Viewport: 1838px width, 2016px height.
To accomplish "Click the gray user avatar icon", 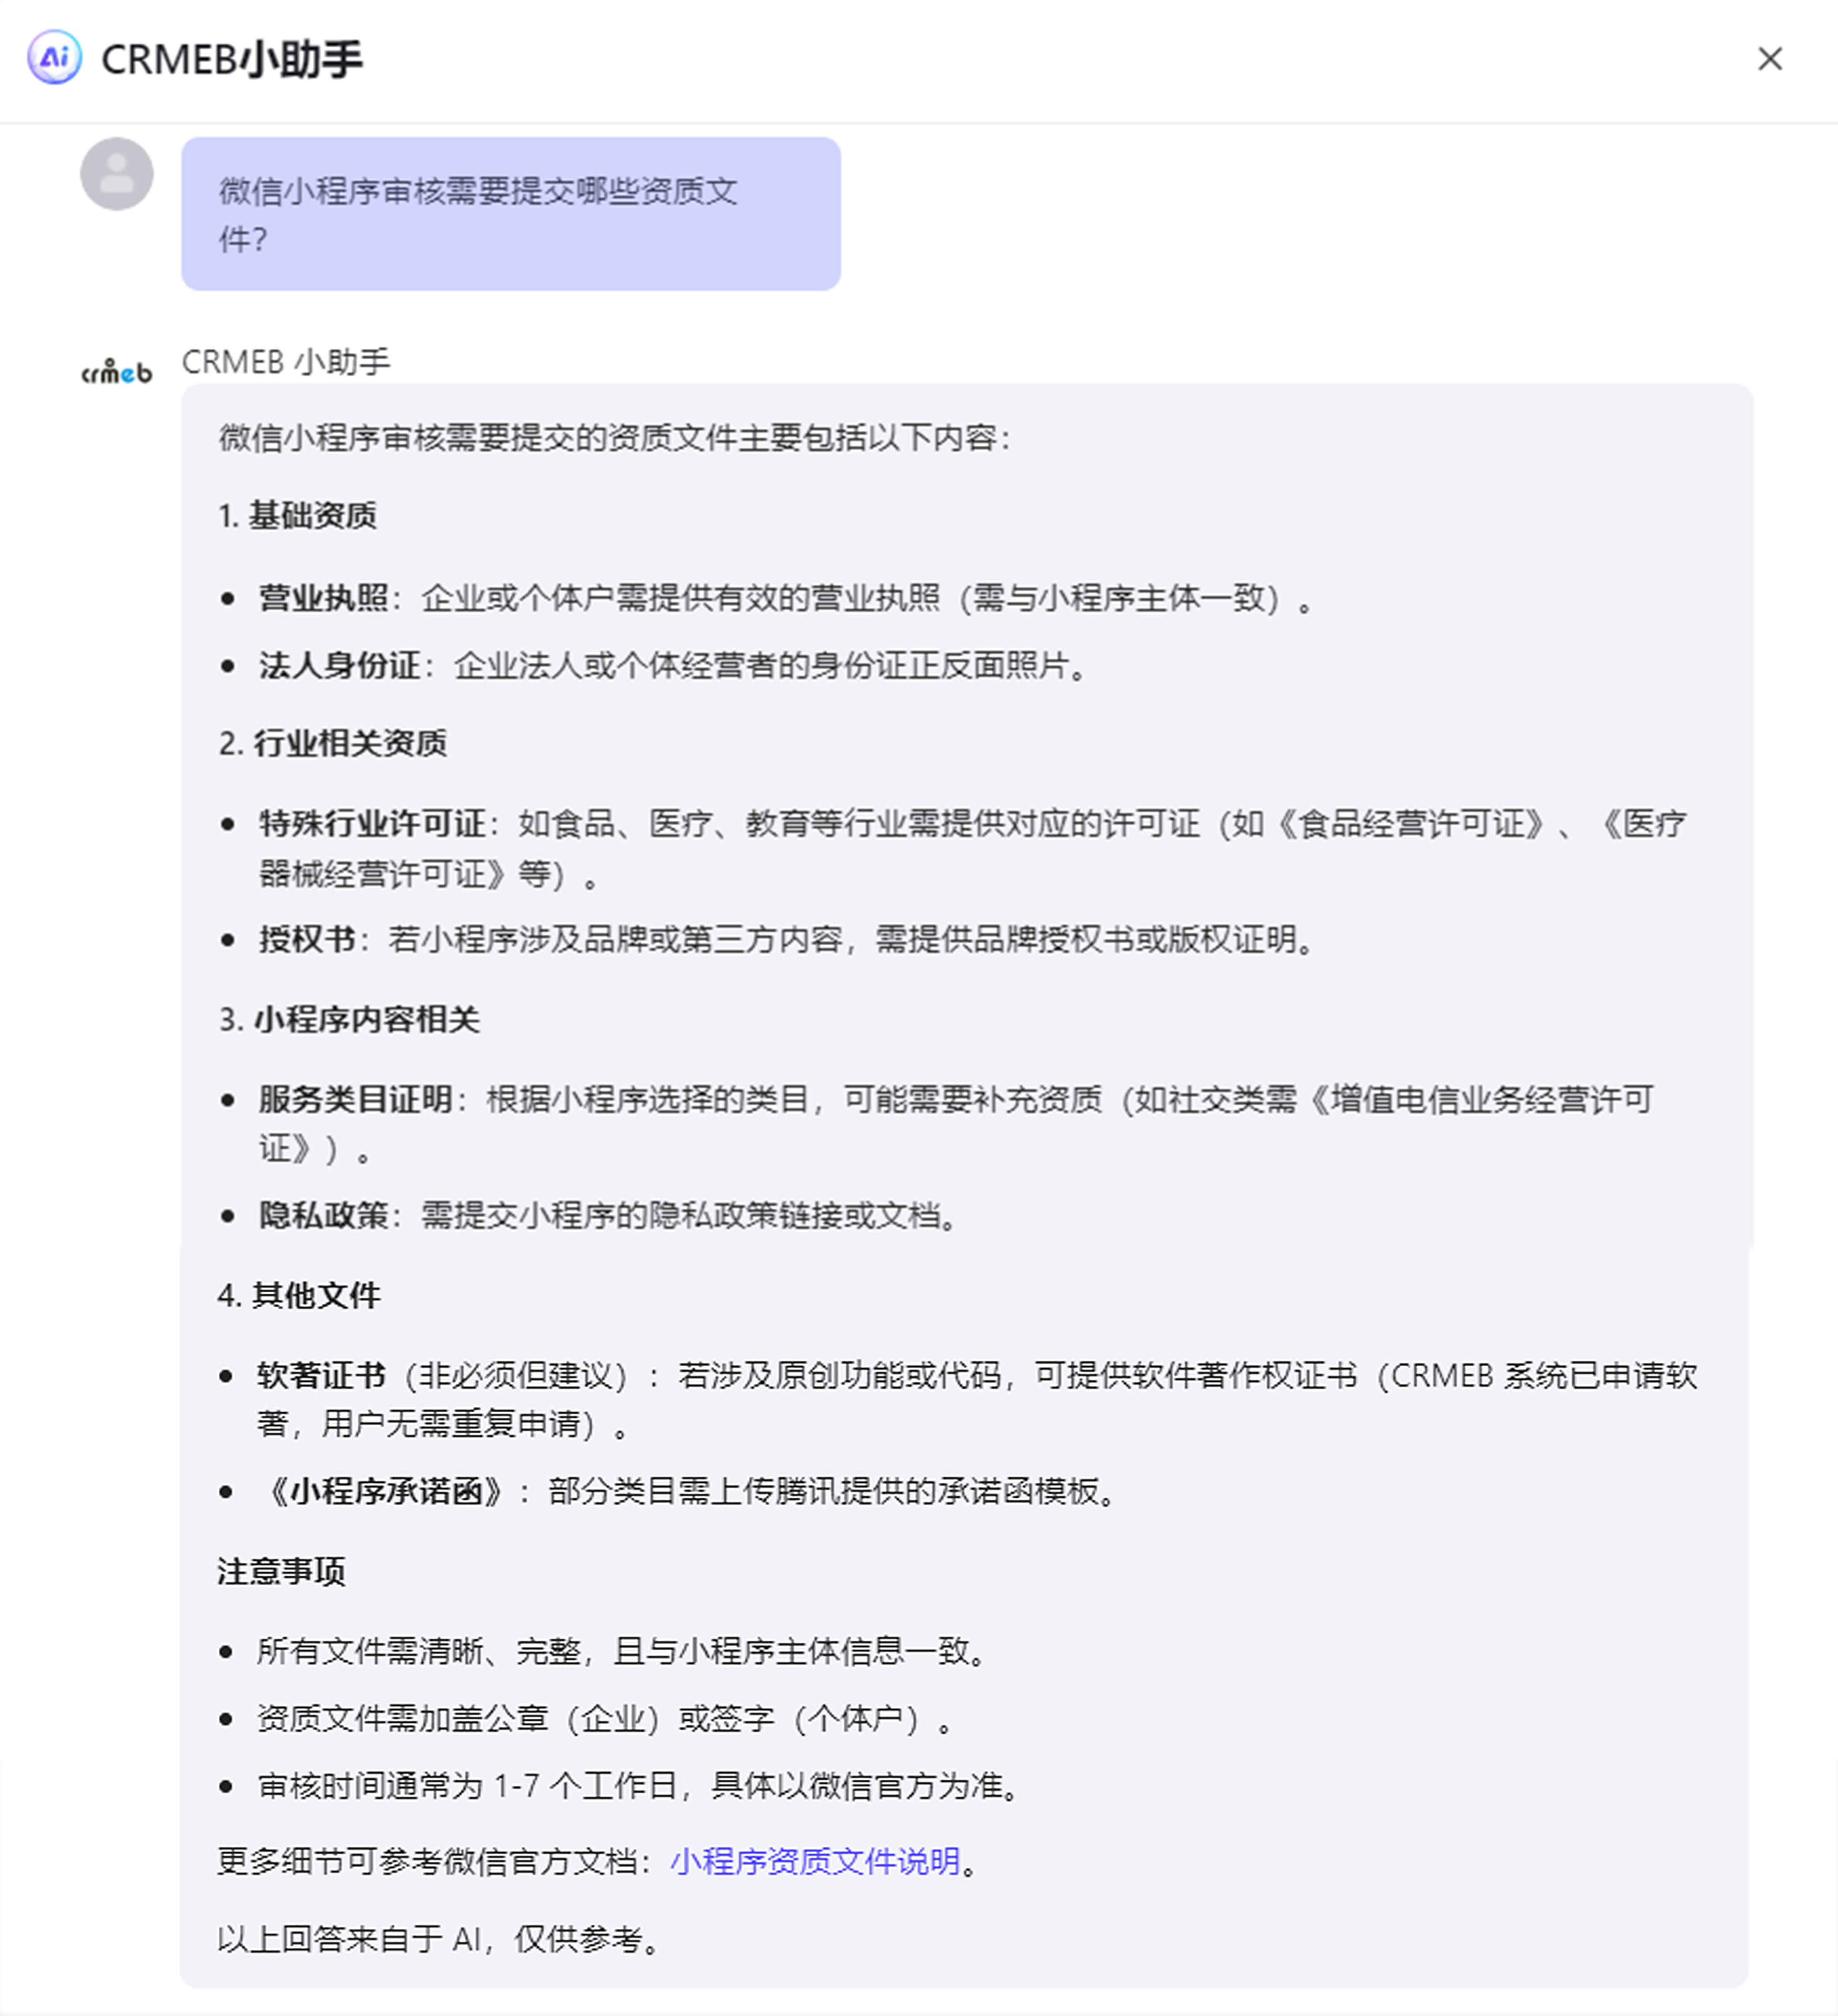I will point(117,174).
